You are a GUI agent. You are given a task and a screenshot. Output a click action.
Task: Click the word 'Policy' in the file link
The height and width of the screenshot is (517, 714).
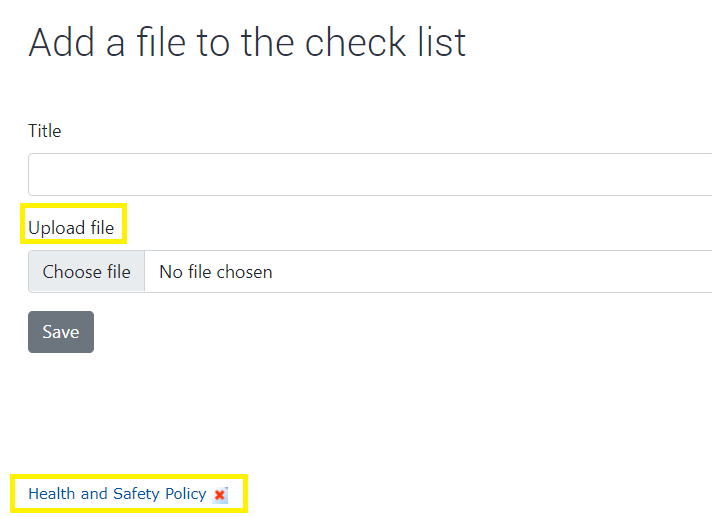pos(186,494)
